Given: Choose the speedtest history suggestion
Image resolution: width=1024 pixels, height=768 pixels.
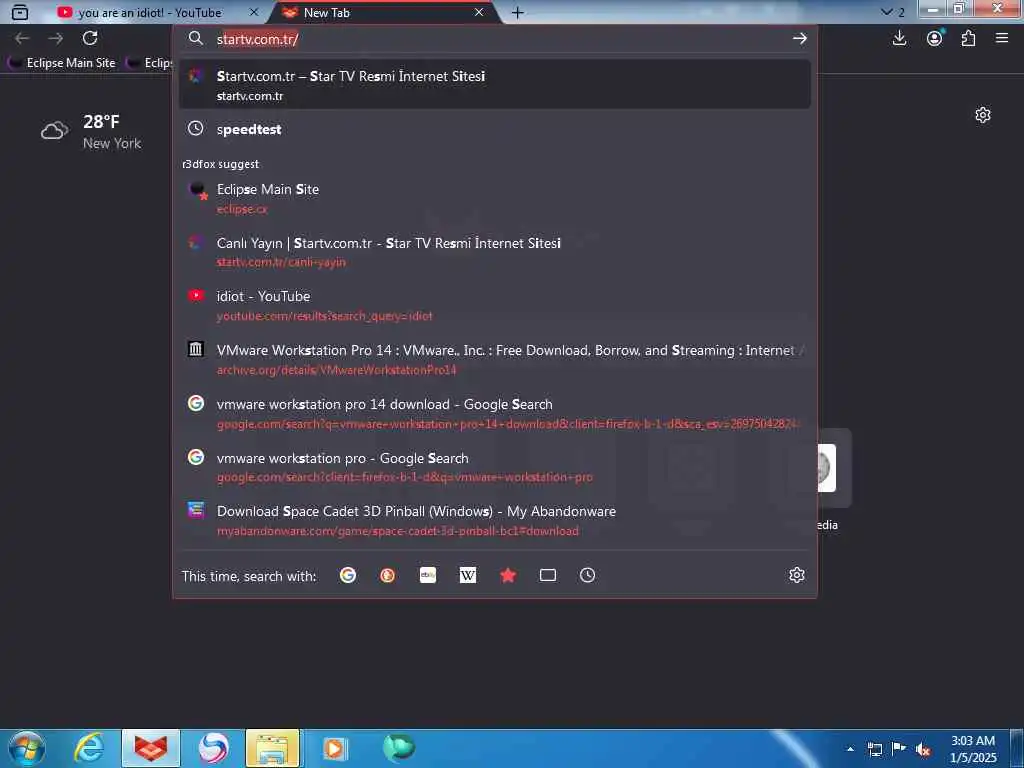Looking at the screenshot, I should (495, 129).
